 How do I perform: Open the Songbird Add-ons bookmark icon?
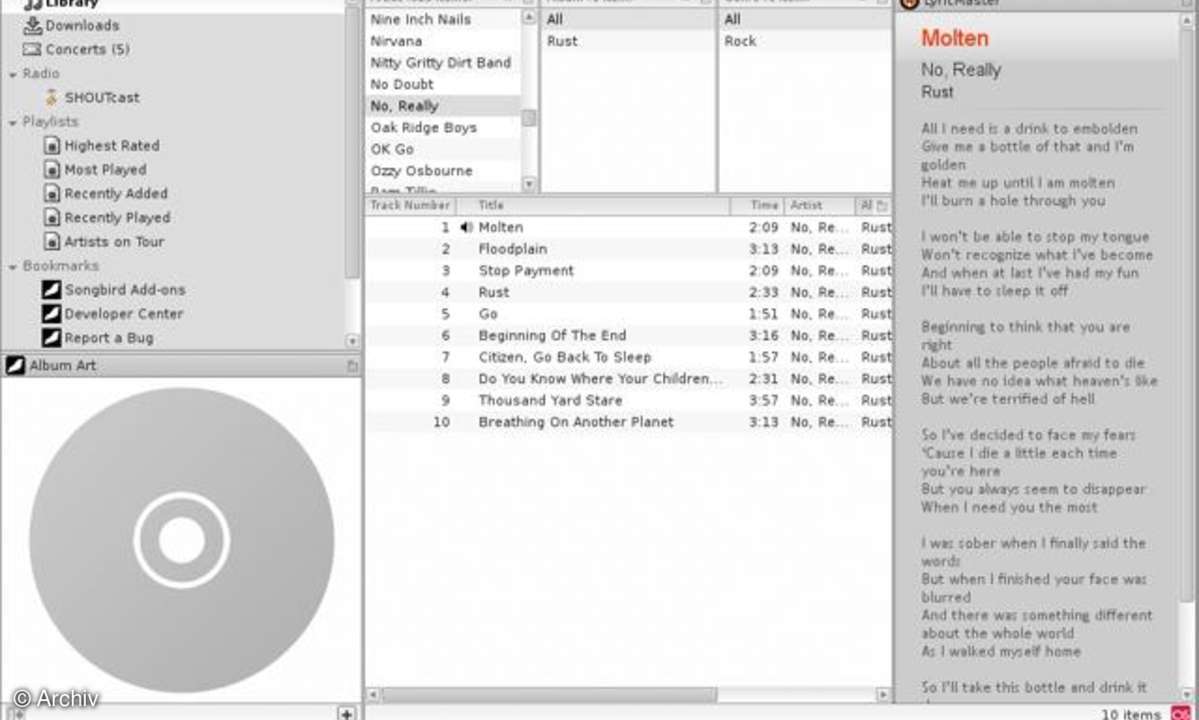51,290
